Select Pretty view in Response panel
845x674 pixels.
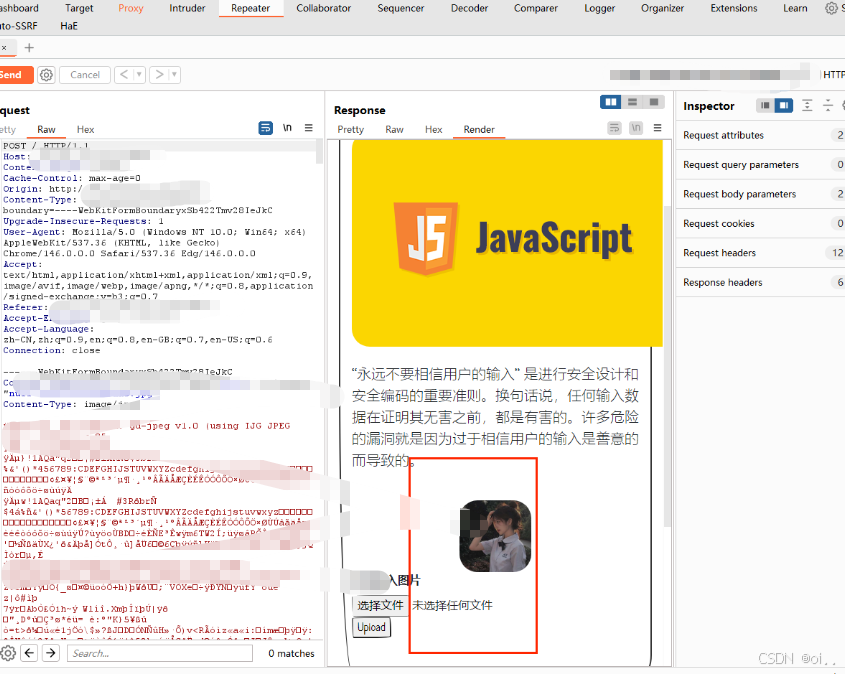tap(351, 129)
